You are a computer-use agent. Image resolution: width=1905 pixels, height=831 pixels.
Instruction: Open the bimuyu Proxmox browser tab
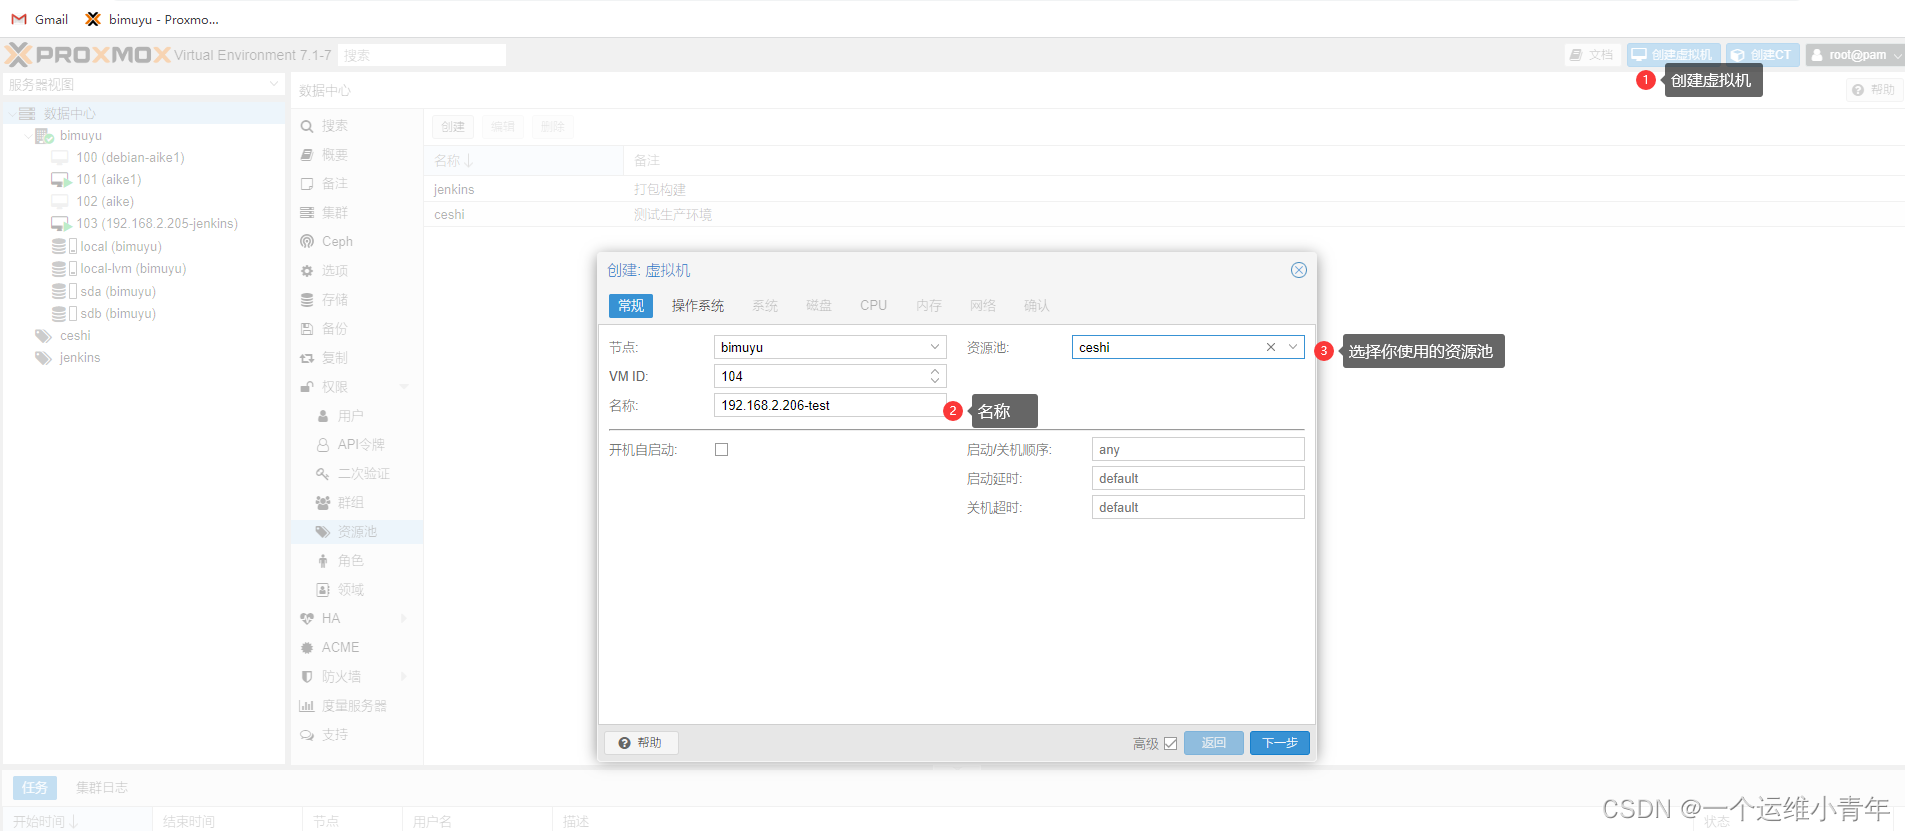click(152, 19)
